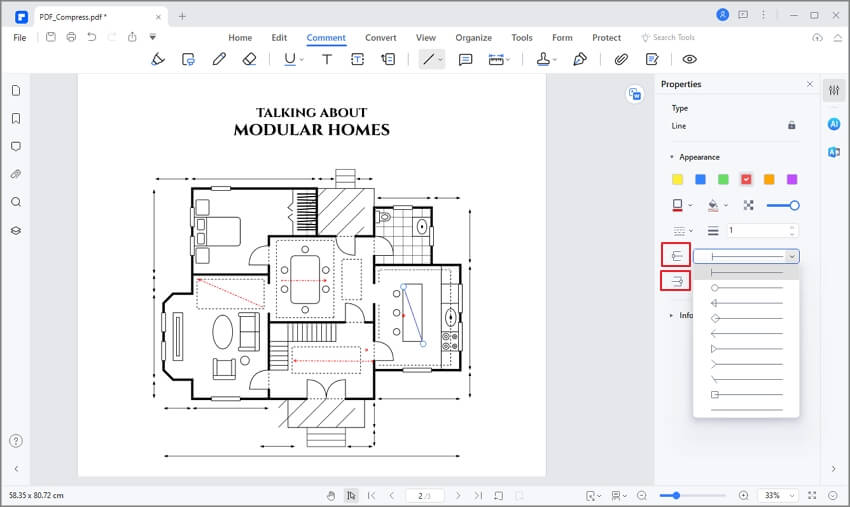Click the lock icon next to Line type
The image size is (850, 507).
[791, 125]
